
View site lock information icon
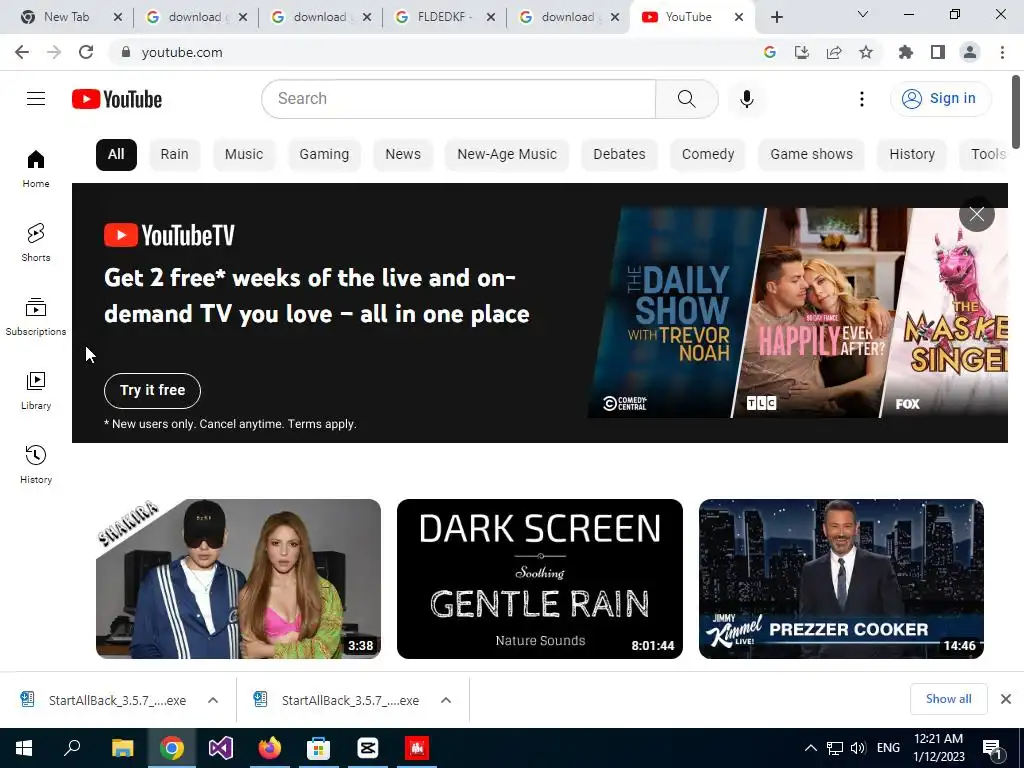(x=126, y=52)
